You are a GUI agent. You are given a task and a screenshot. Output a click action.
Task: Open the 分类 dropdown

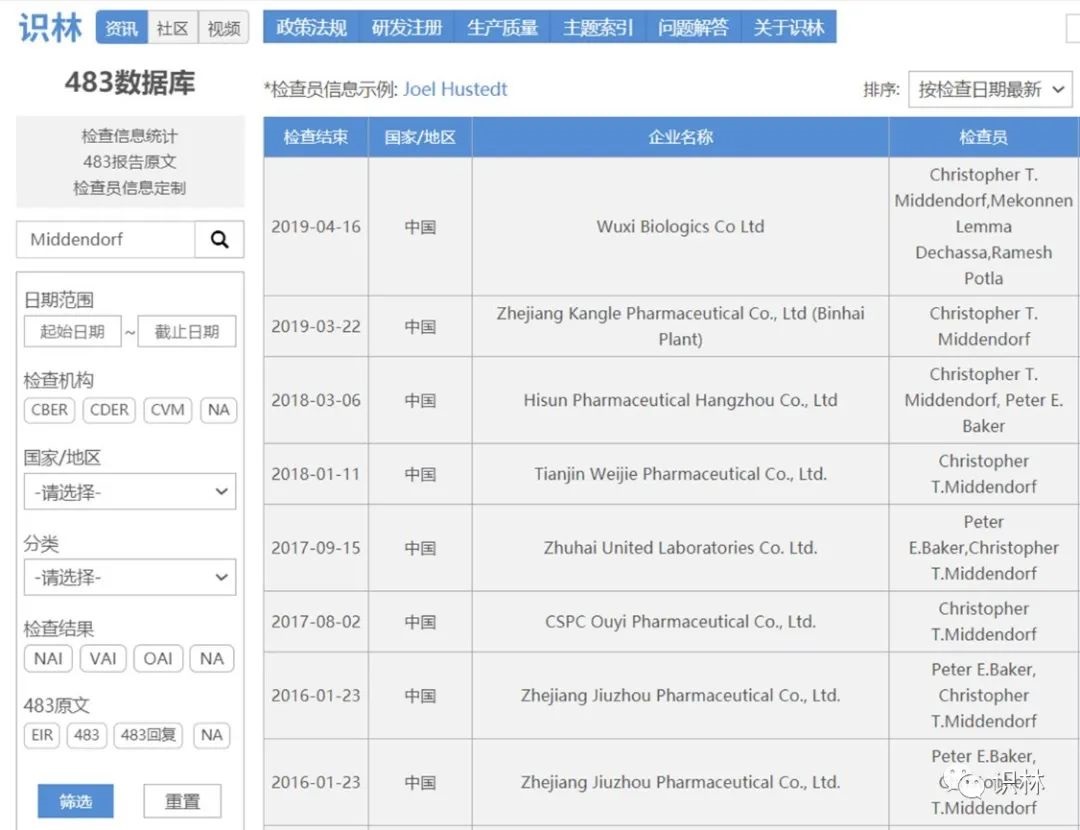[130, 577]
